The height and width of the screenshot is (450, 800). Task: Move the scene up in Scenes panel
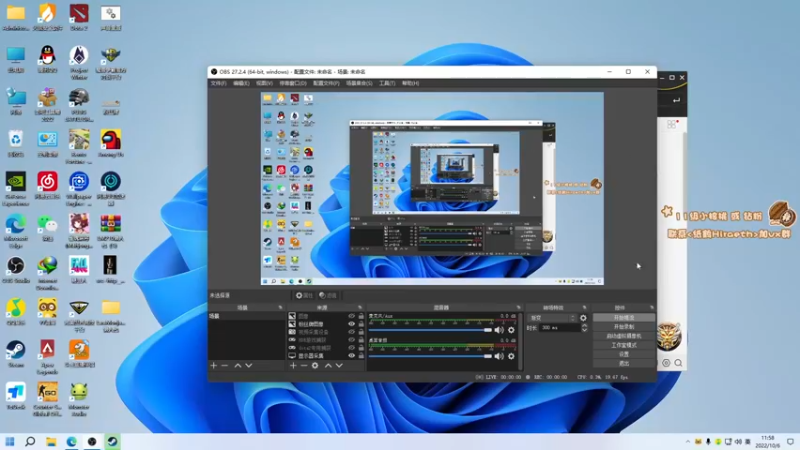[x=238, y=365]
